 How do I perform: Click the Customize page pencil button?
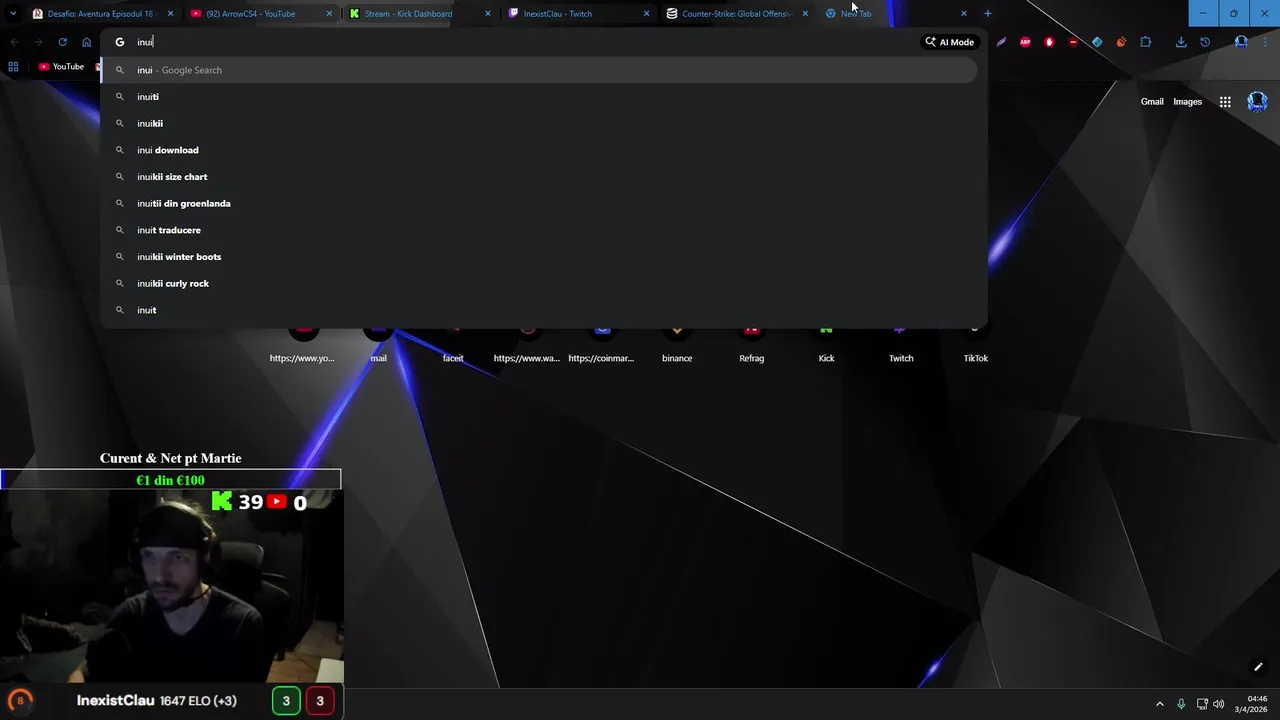1258,667
